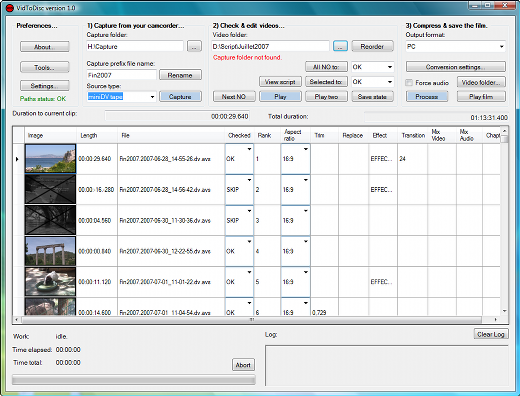520x396 pixels.
Task: Click the View script button
Action: pyautogui.click(x=280, y=82)
